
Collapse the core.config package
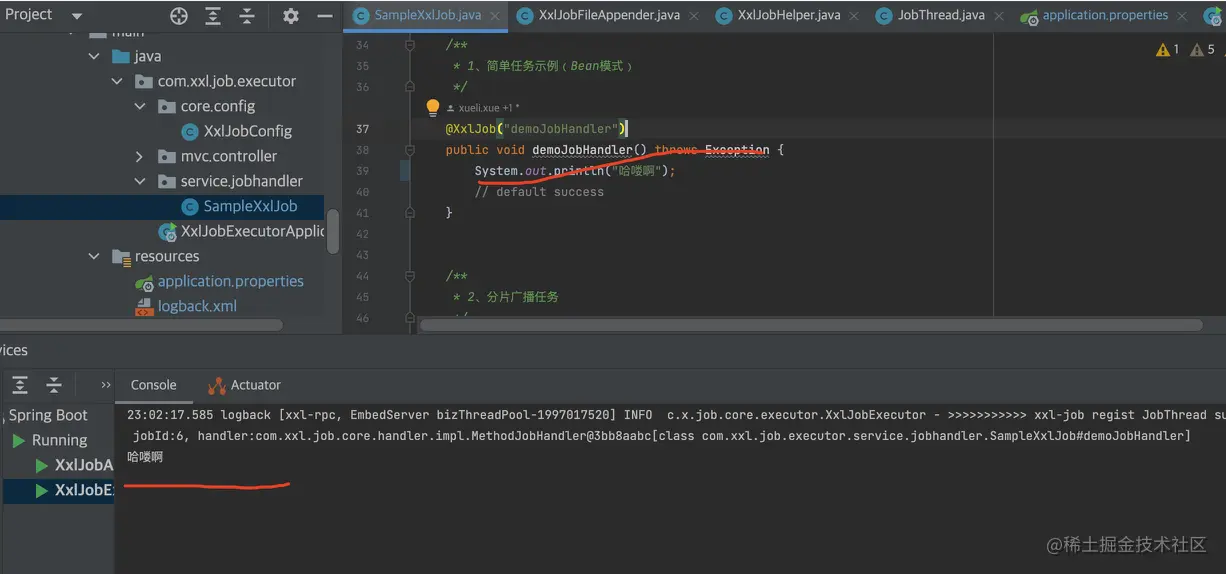[x=140, y=106]
